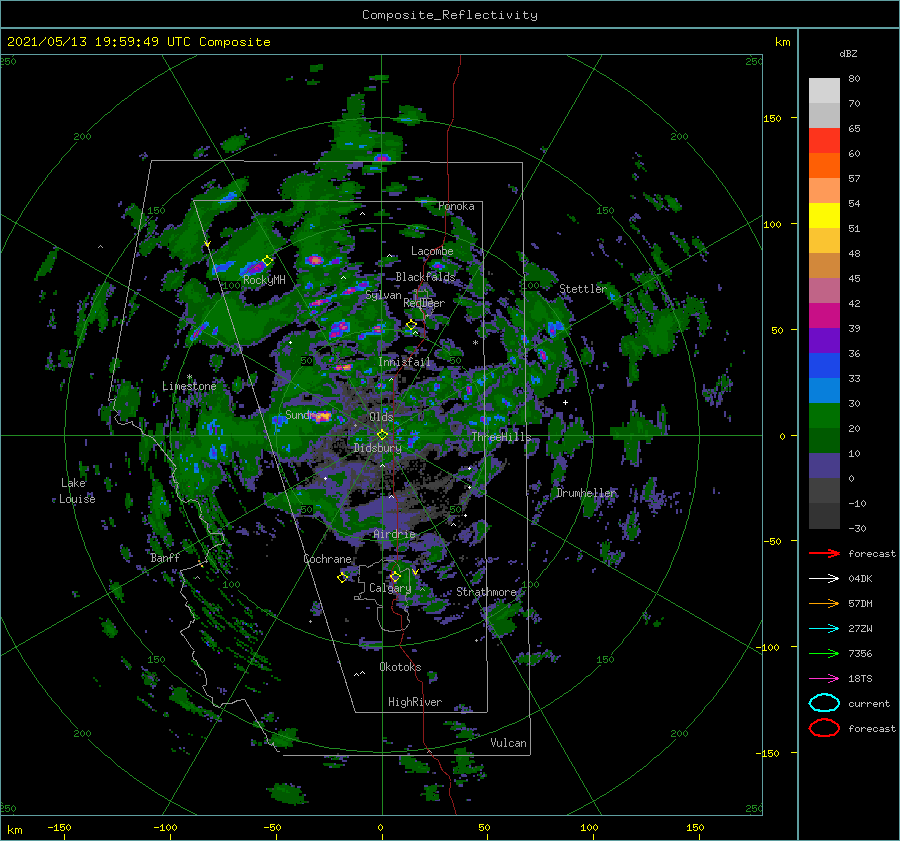Click the Lake Louise label
Screen dimensions: 900x841
77,491
